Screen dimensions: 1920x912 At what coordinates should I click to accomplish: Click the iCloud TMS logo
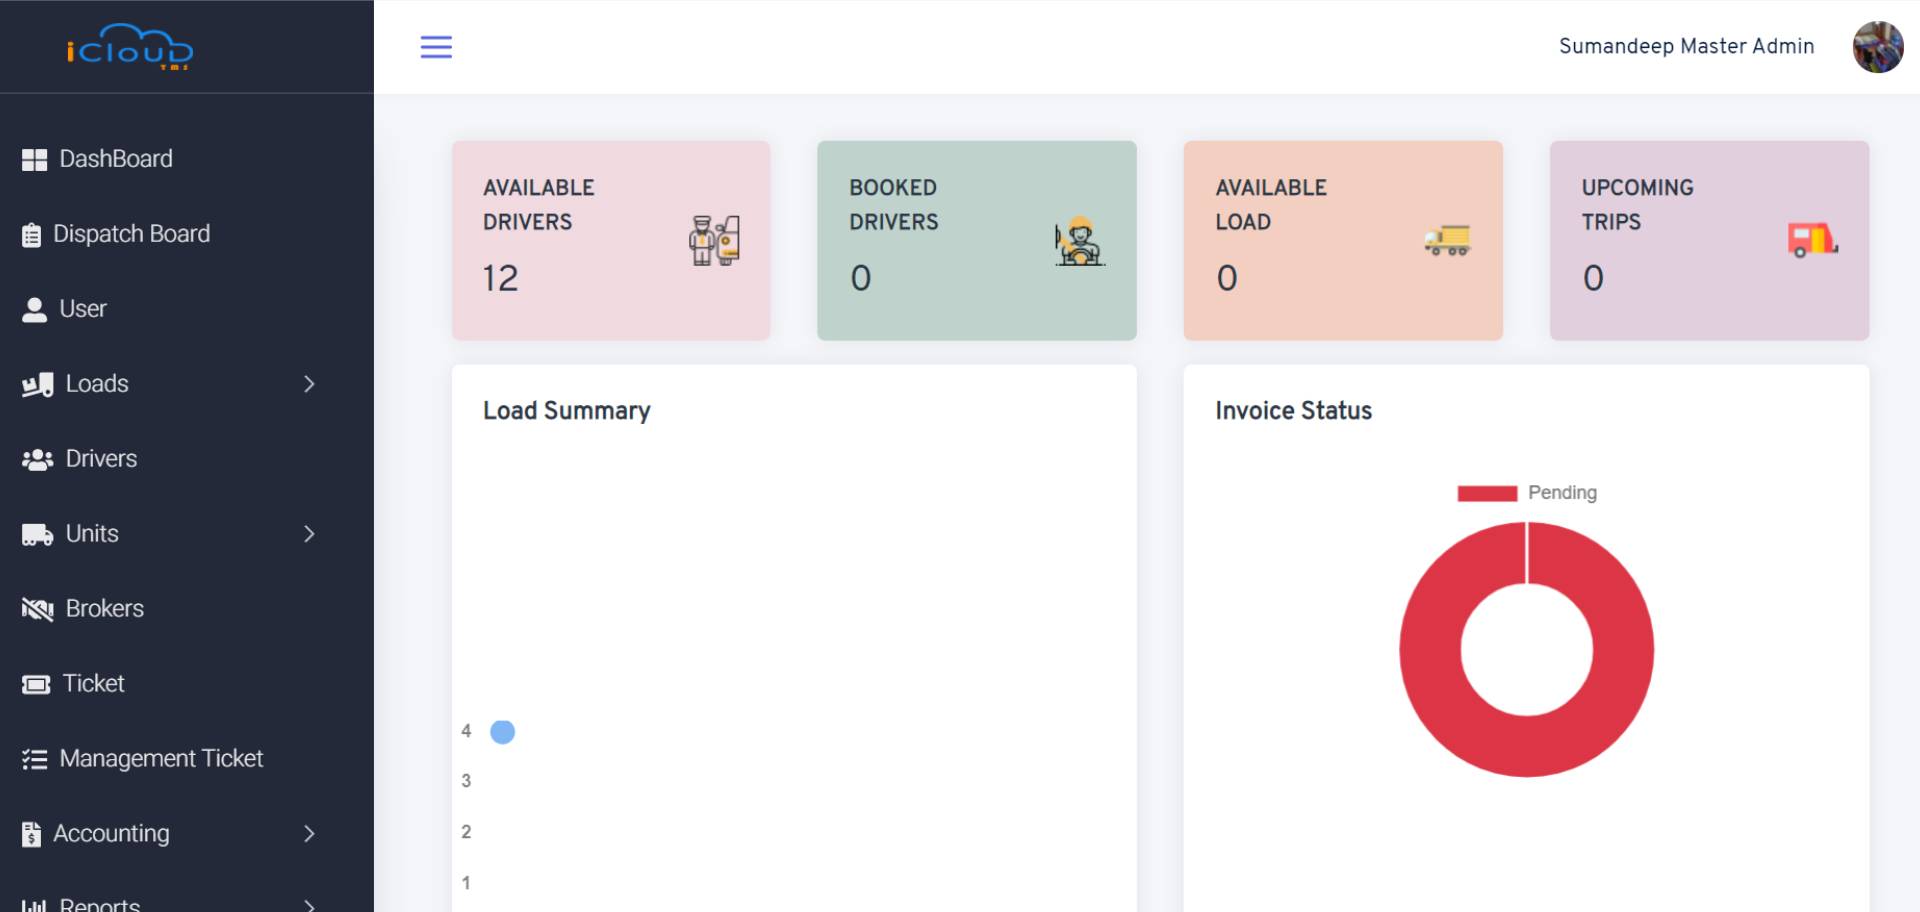click(130, 46)
